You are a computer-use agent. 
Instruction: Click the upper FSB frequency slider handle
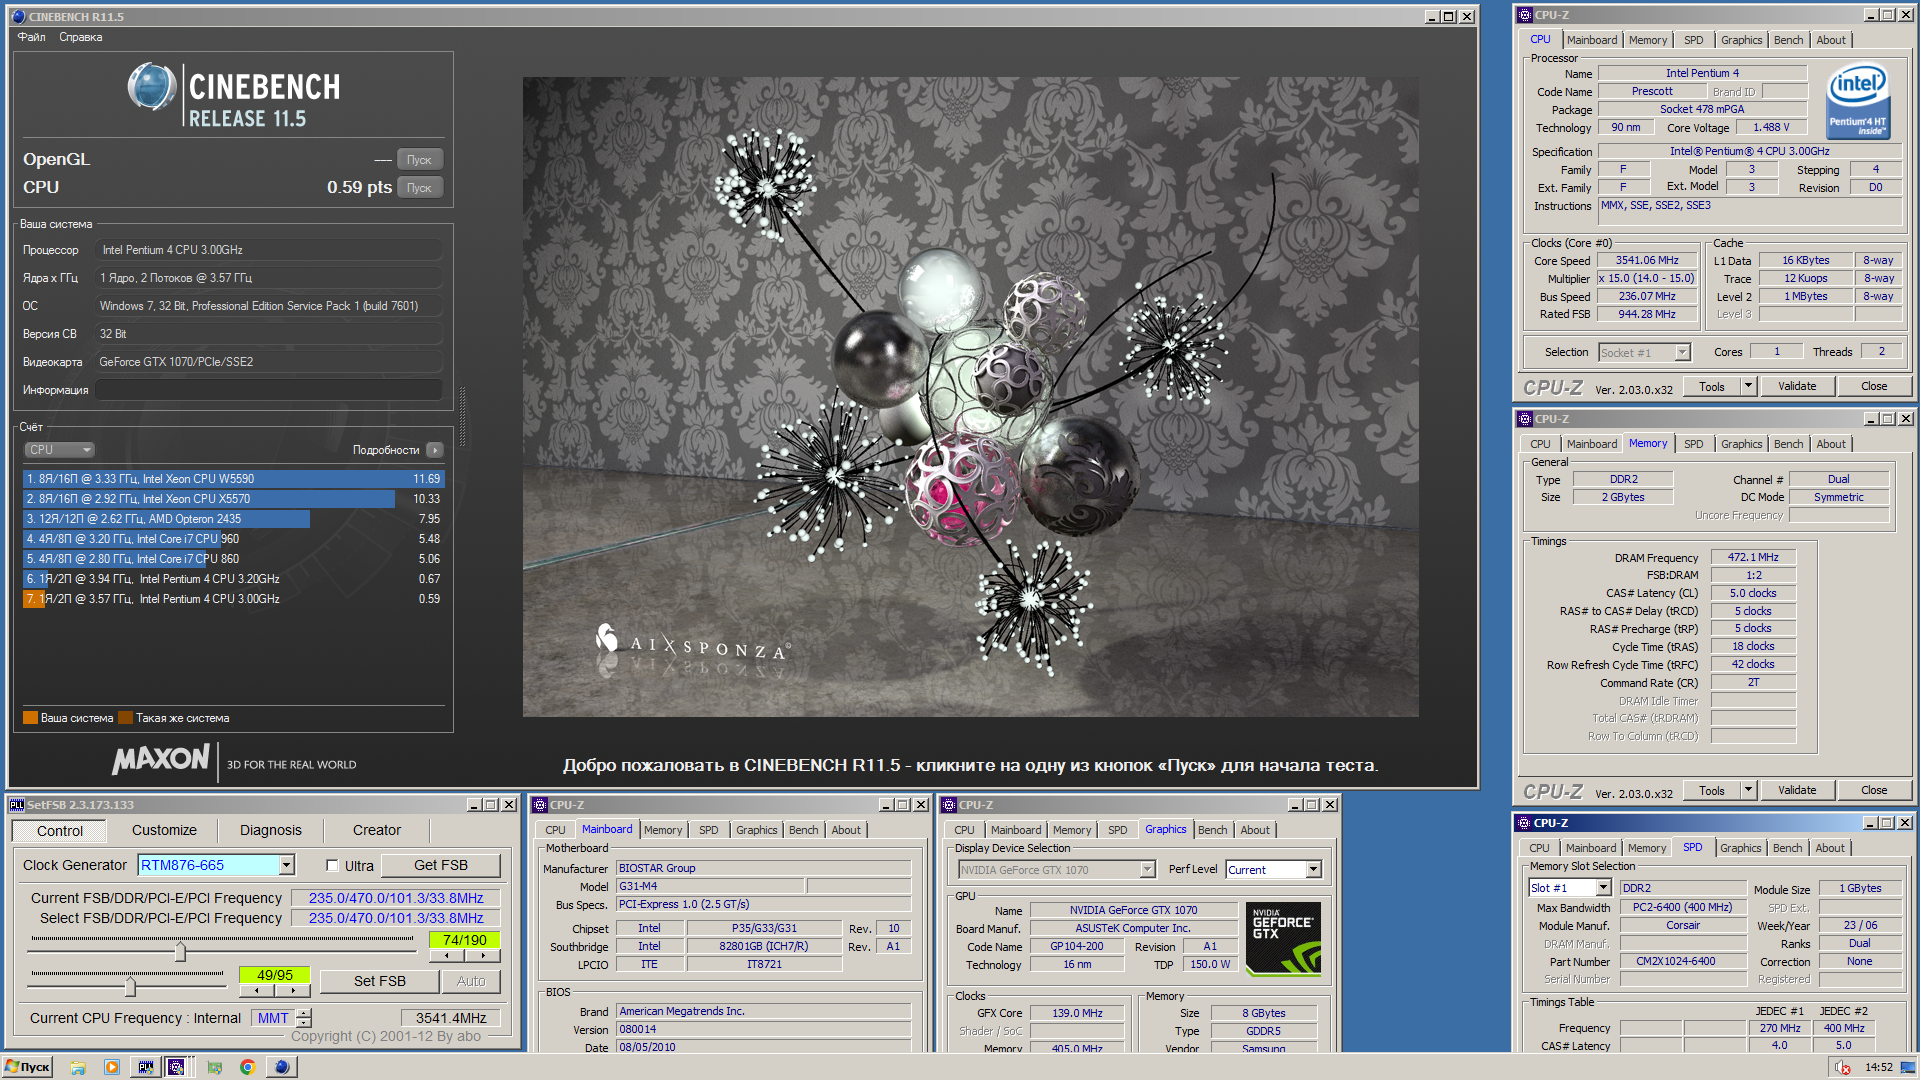pyautogui.click(x=180, y=951)
